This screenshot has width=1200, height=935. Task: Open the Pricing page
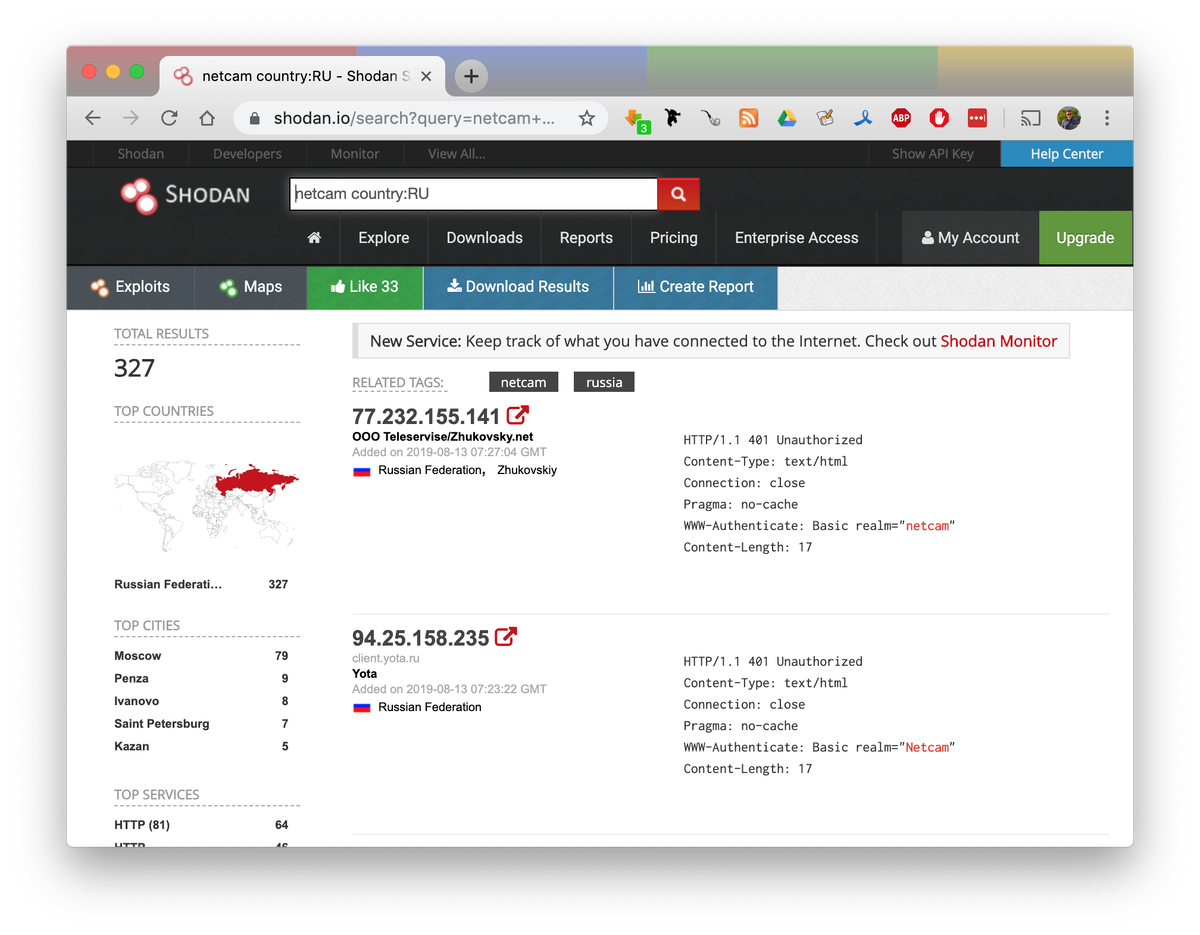coord(674,237)
